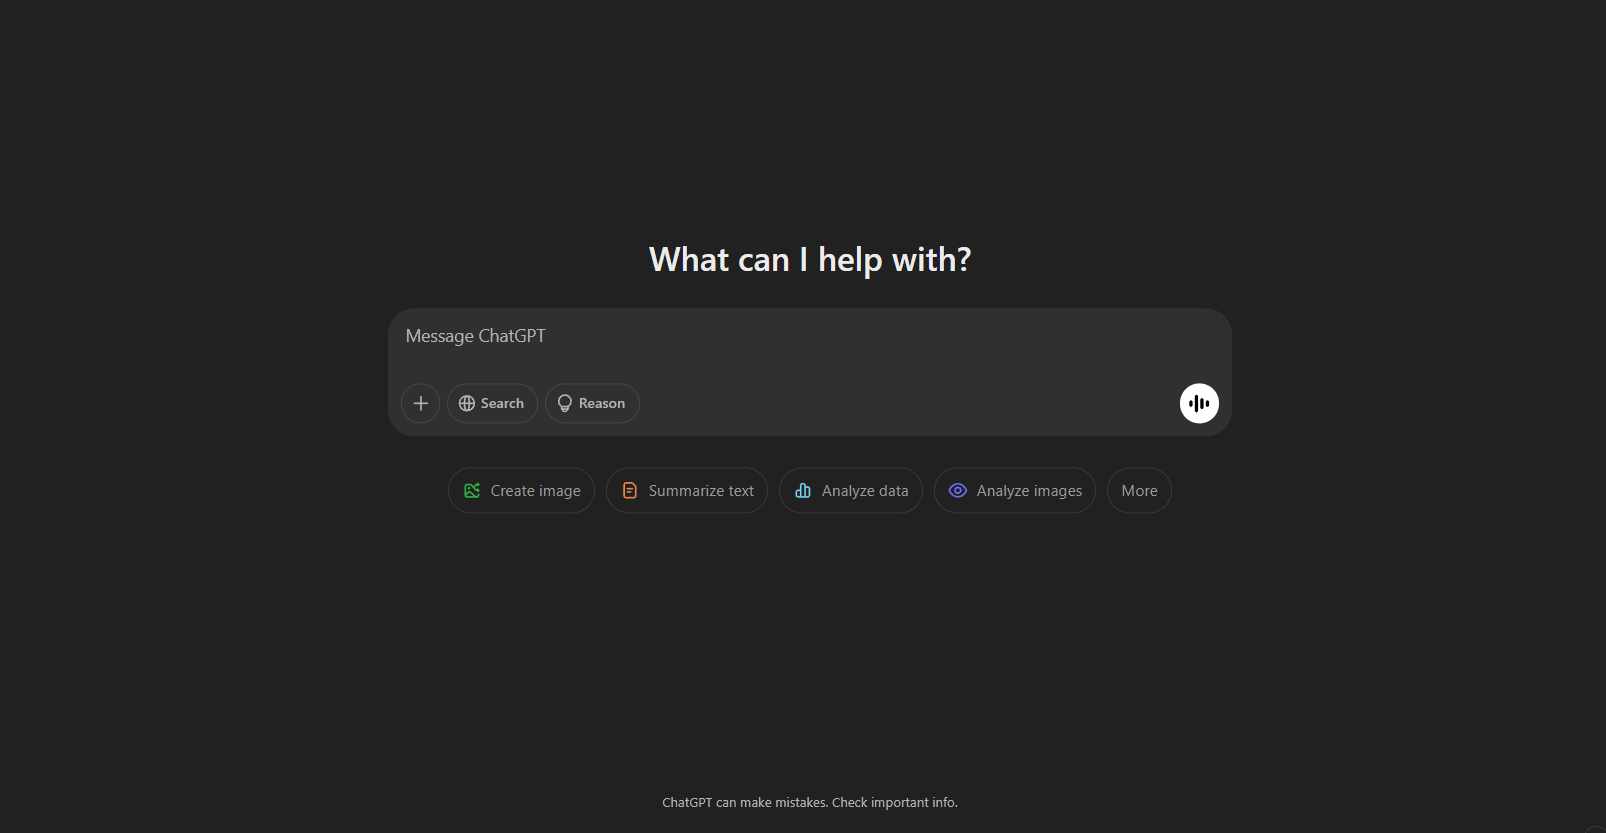Viewport: 1606px width, 833px height.
Task: Choose the Summarize text suggestion
Action: click(687, 491)
